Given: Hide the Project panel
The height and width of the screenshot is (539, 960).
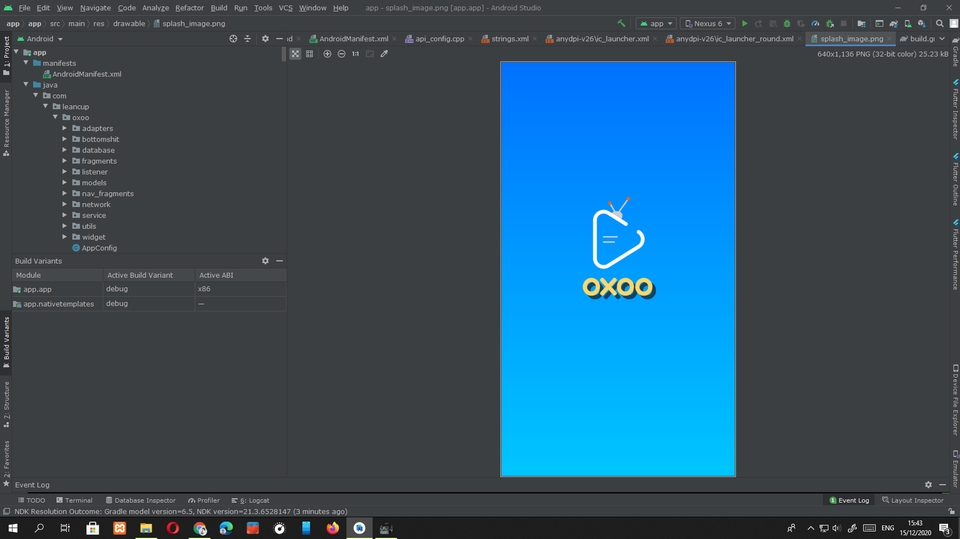Looking at the screenshot, I should point(279,39).
